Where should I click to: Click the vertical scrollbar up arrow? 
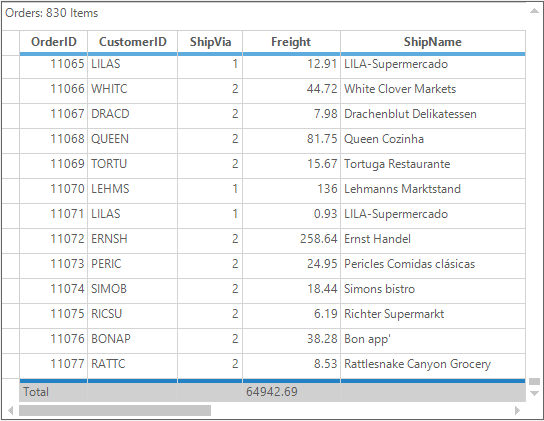click(x=534, y=11)
